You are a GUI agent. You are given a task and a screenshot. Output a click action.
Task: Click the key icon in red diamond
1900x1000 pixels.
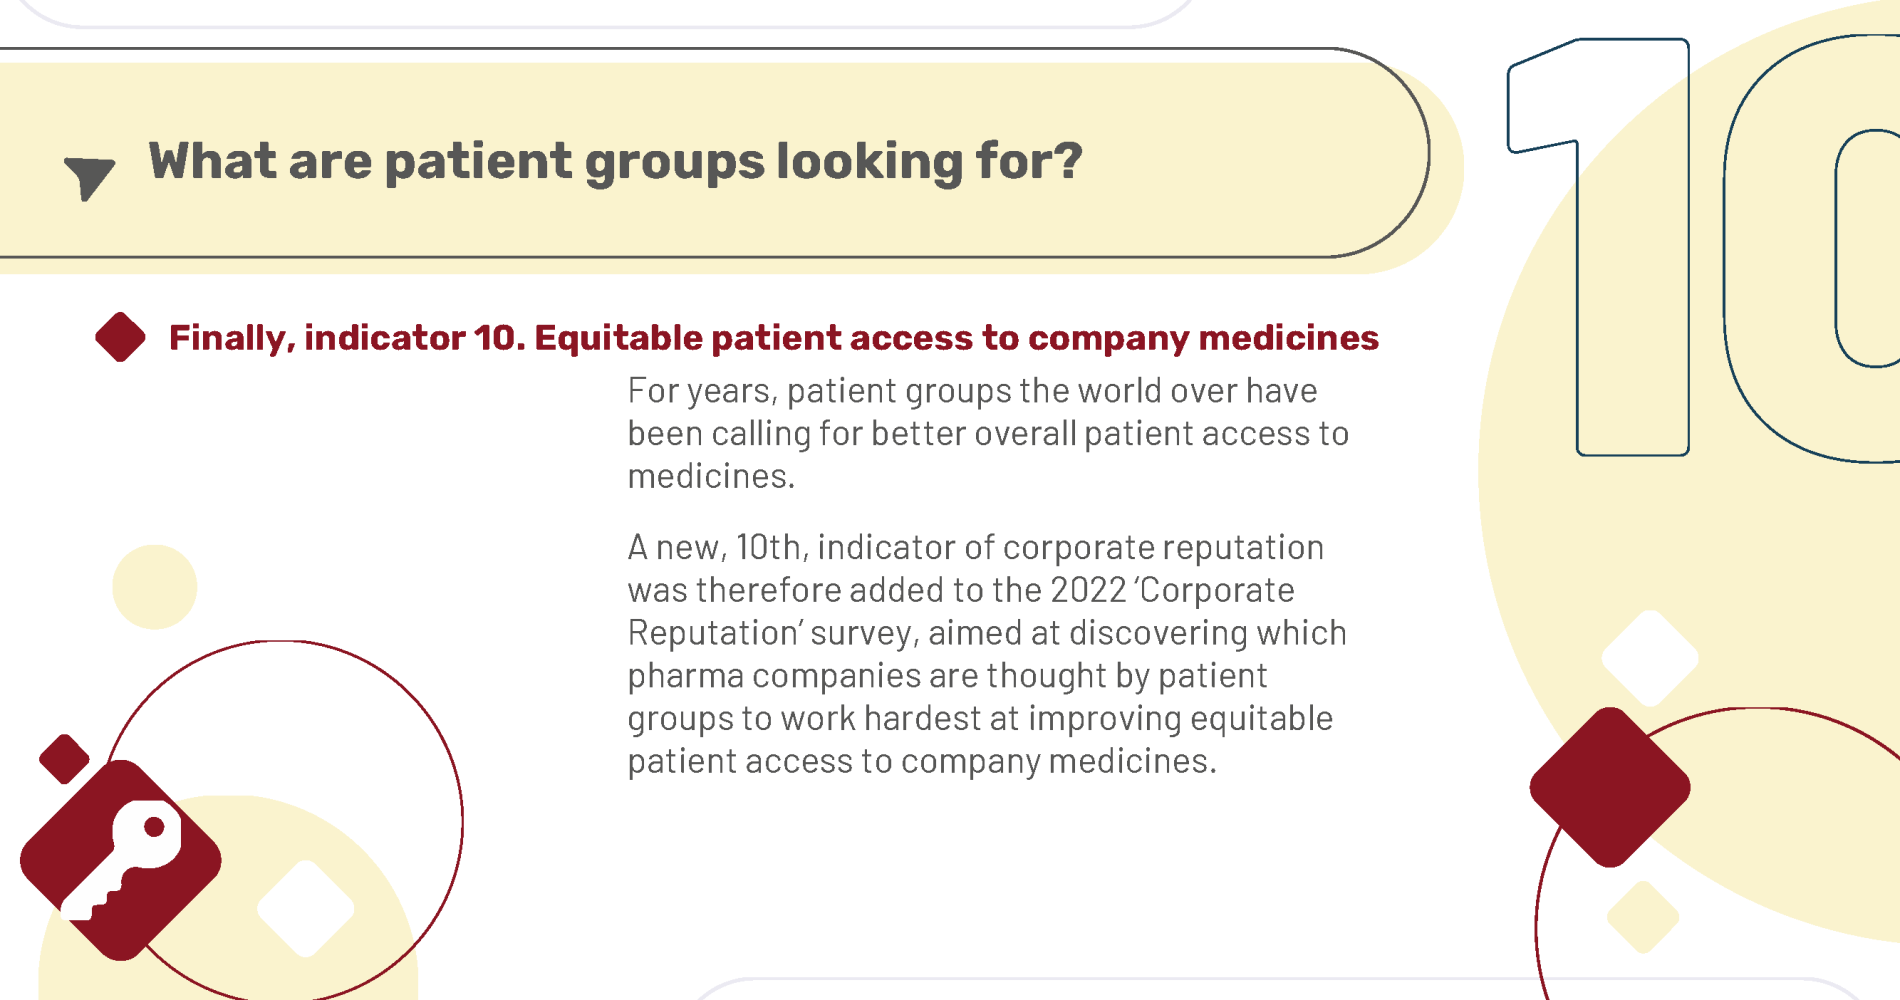(121, 860)
